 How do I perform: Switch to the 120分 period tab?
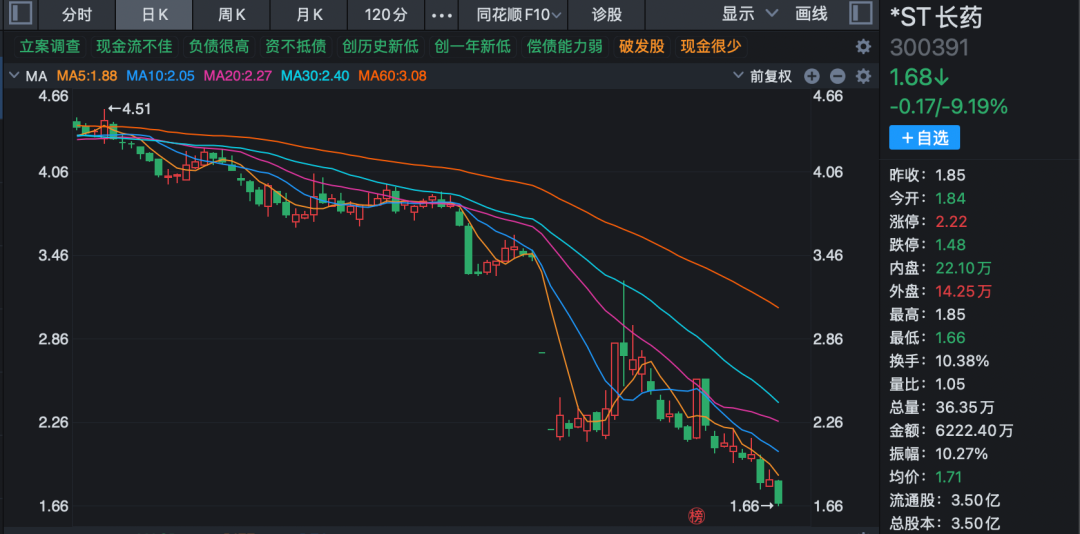386,15
